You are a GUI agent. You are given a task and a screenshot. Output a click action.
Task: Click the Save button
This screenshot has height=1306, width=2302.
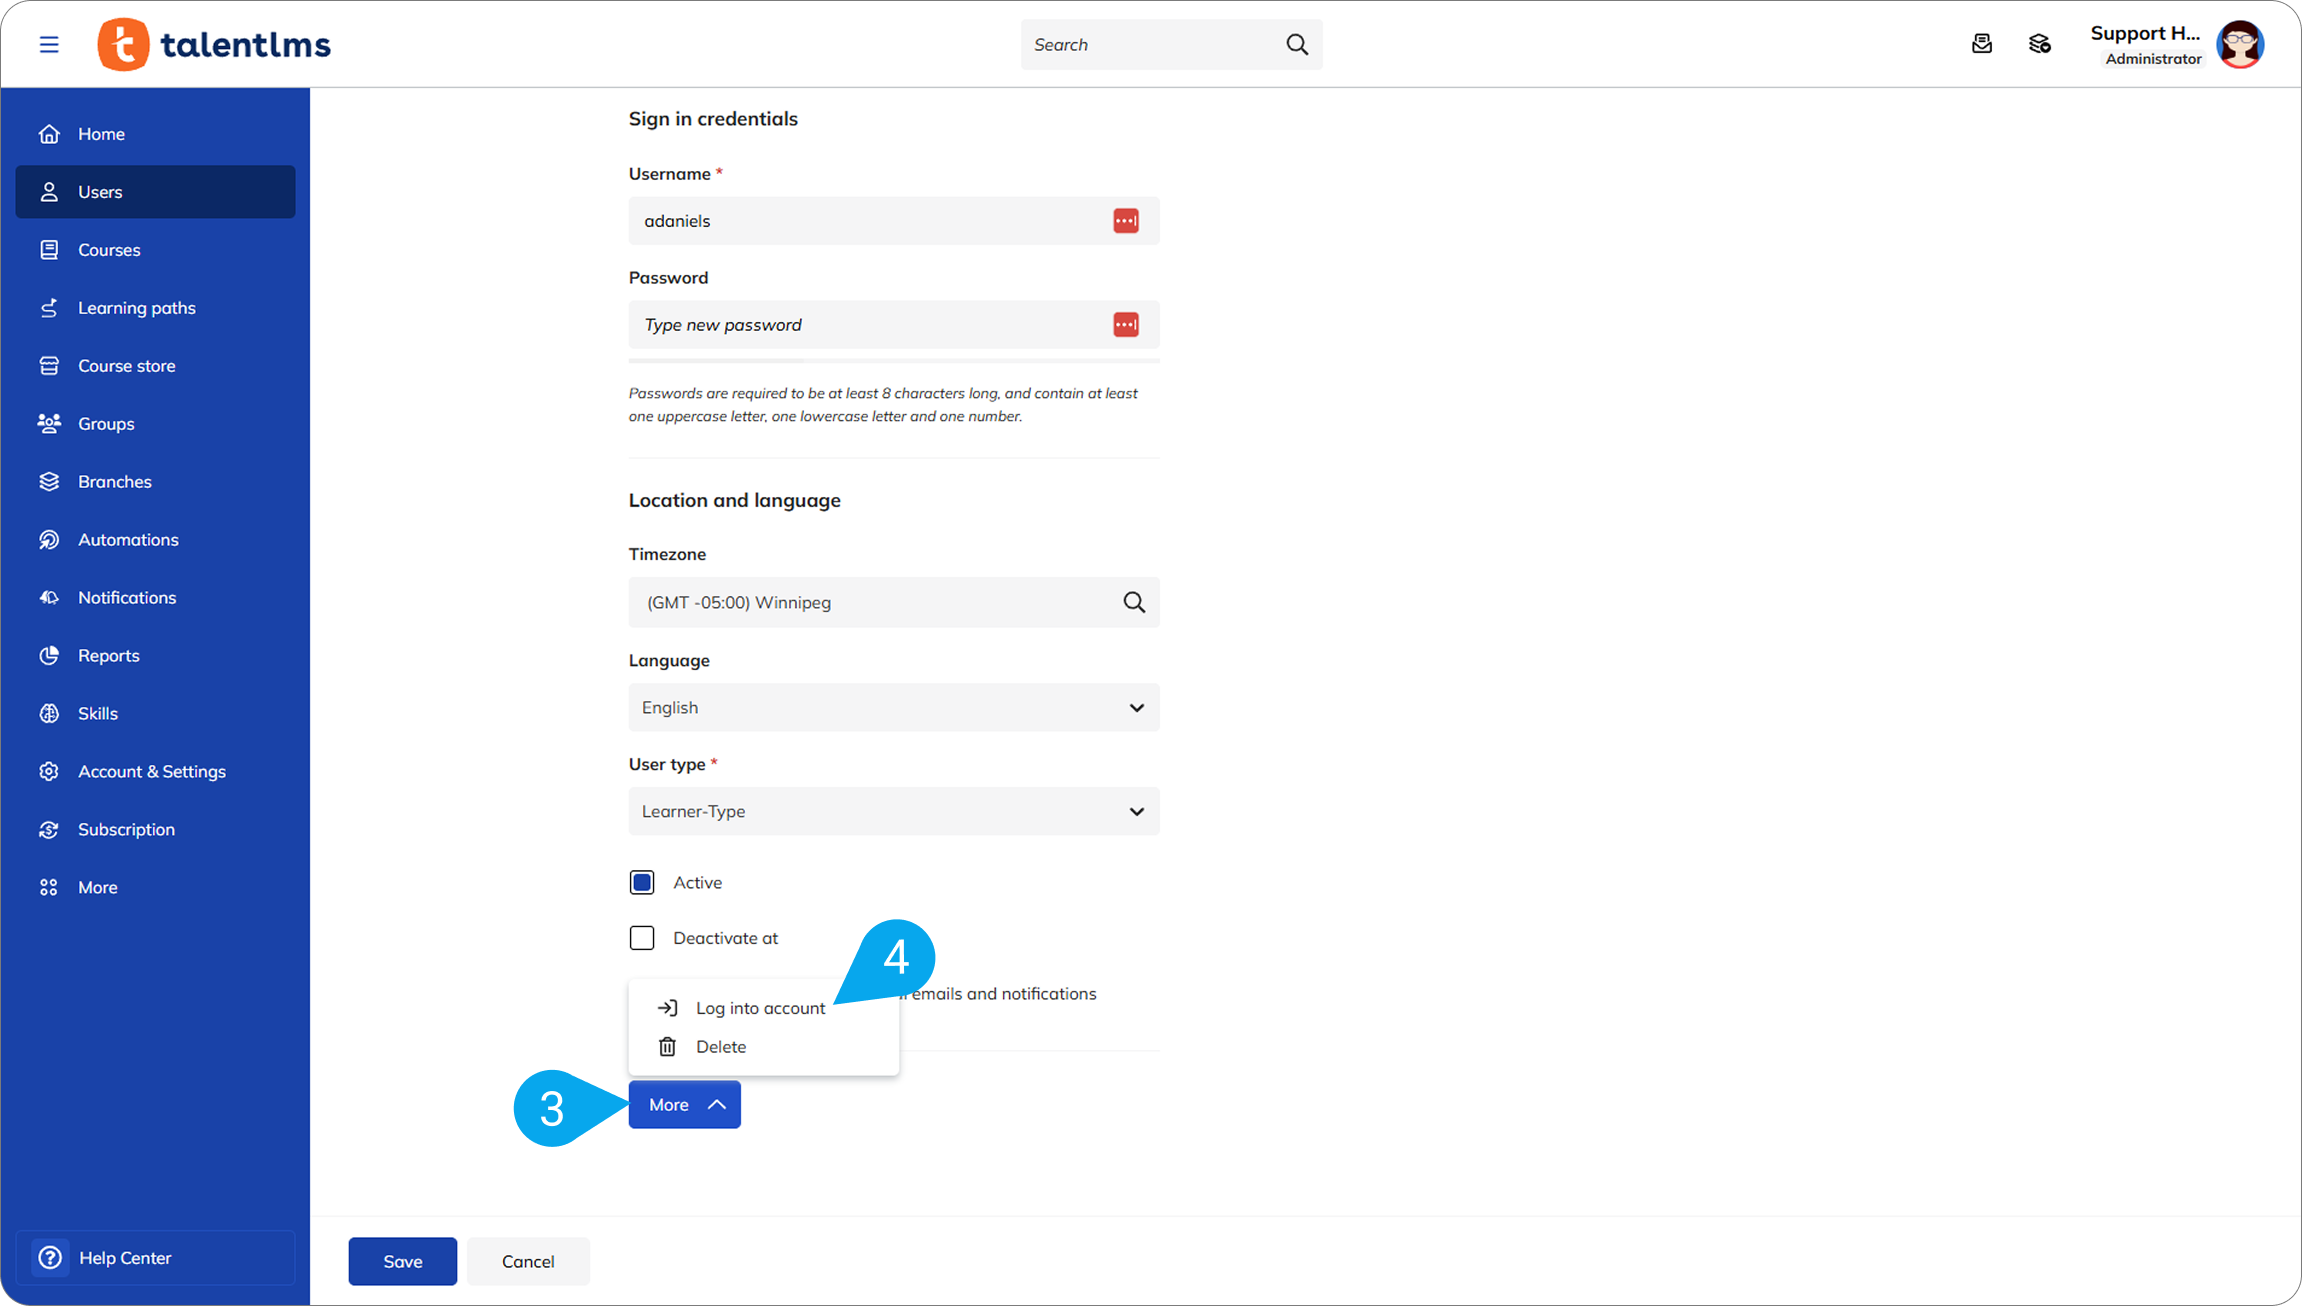403,1261
